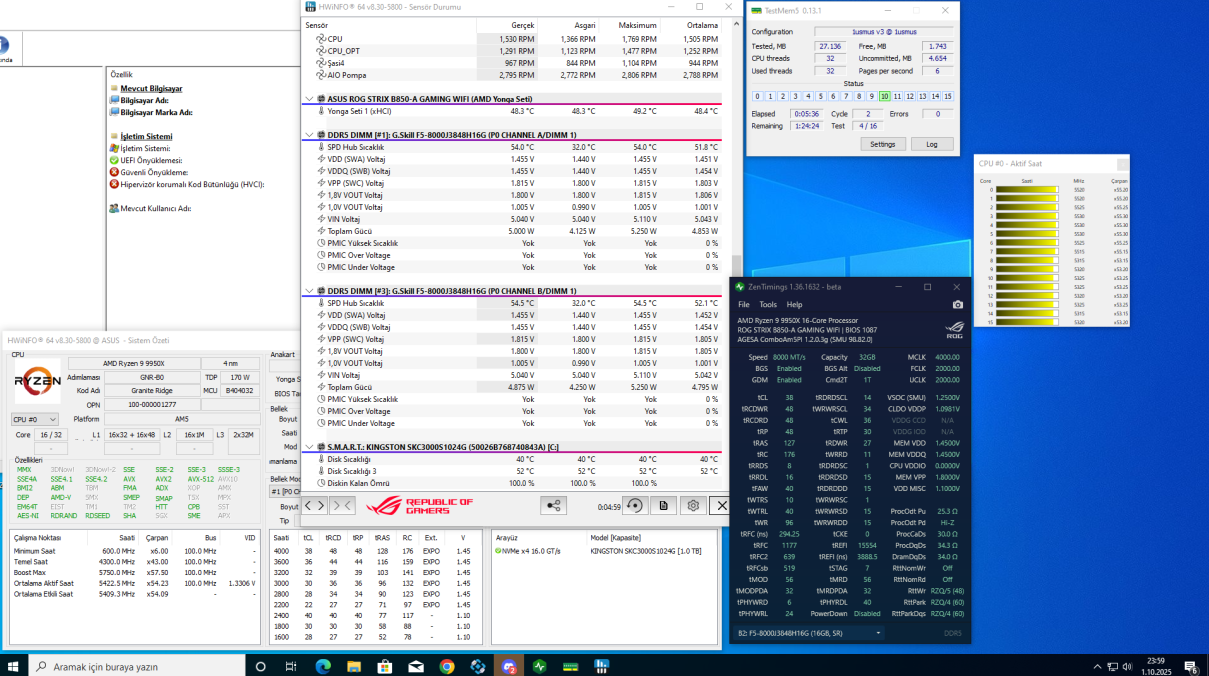Collapse the ASUS ROG STRIX B850-A sensor group
Image resolution: width=1209 pixels, height=676 pixels.
tap(309, 99)
